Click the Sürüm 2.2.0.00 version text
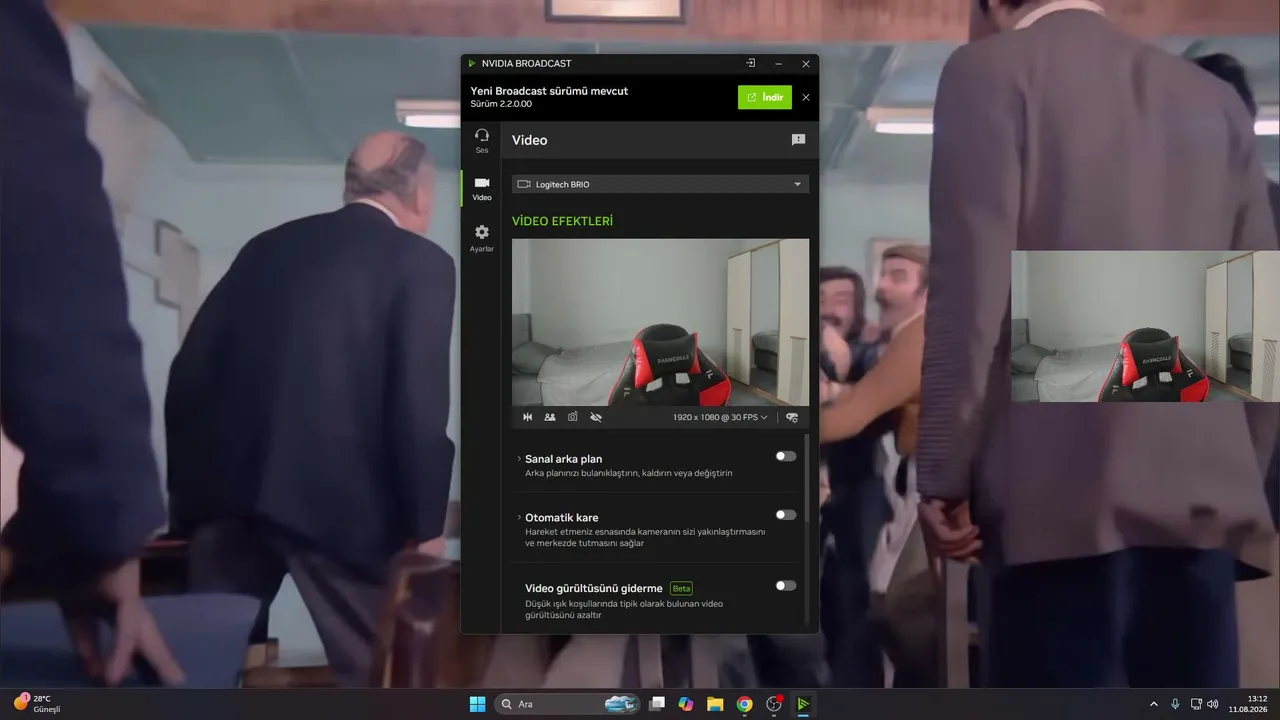1280x720 pixels. [501, 104]
